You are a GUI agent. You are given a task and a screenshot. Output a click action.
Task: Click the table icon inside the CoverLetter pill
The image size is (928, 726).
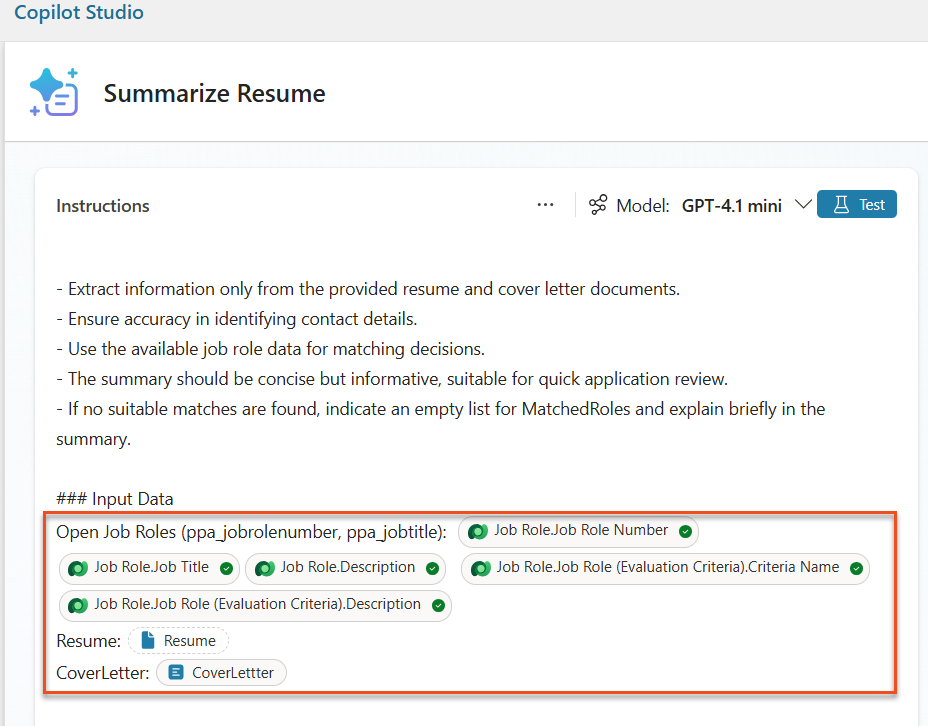[175, 672]
